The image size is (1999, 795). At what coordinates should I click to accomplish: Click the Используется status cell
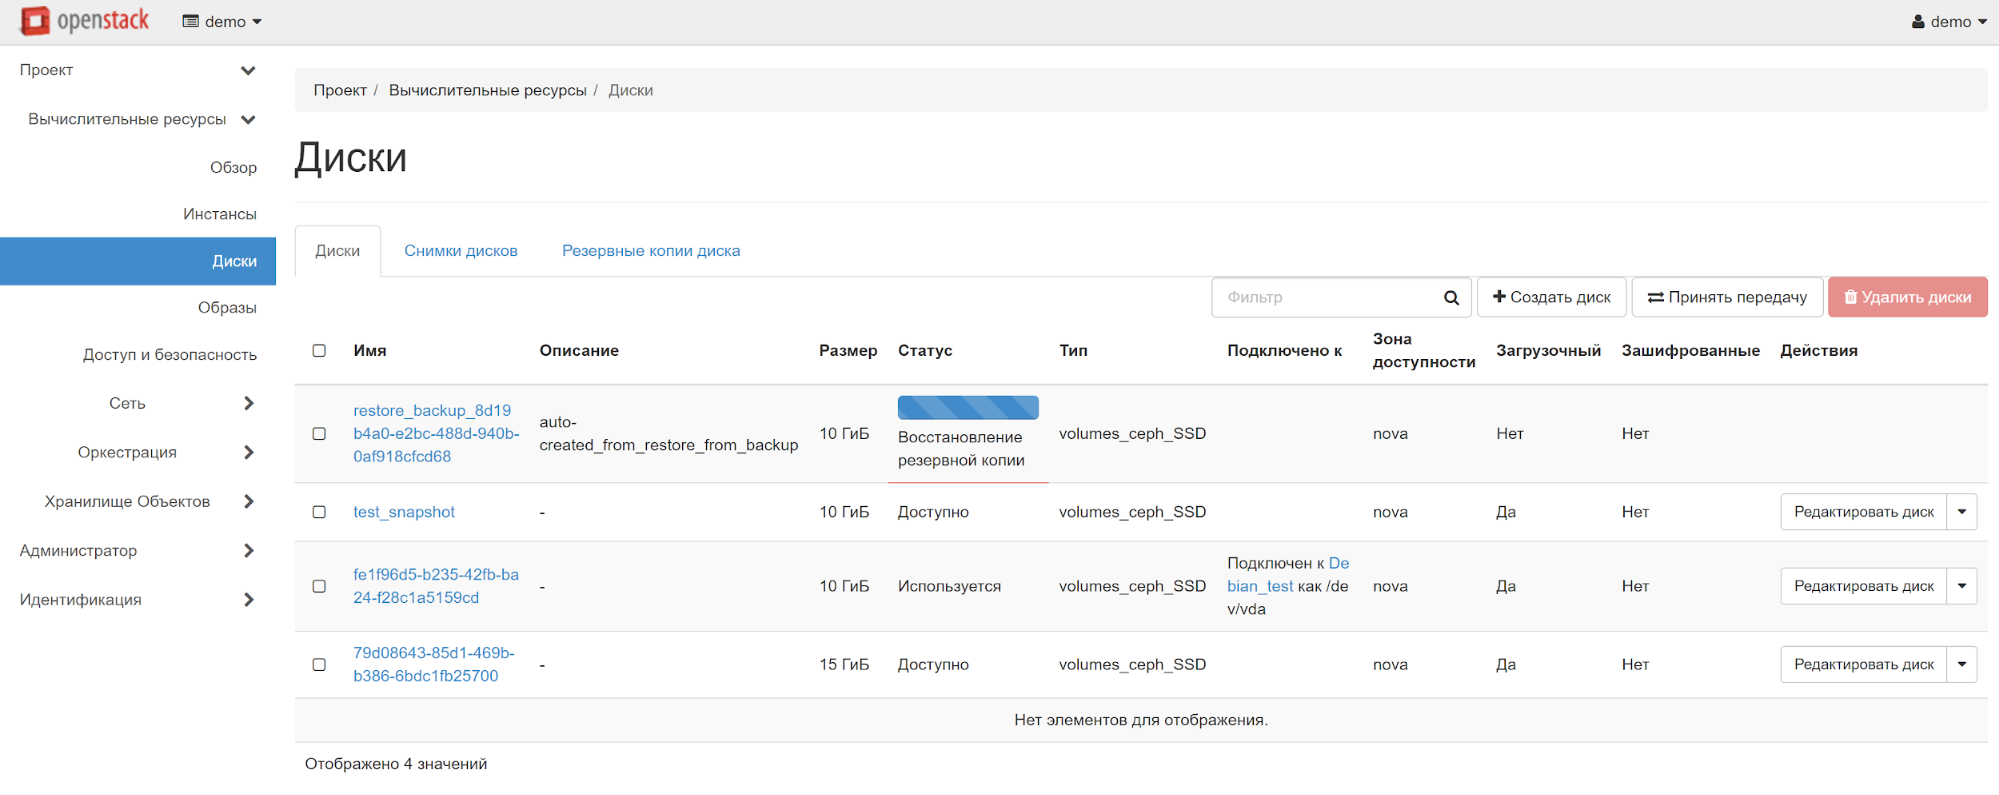point(949,586)
